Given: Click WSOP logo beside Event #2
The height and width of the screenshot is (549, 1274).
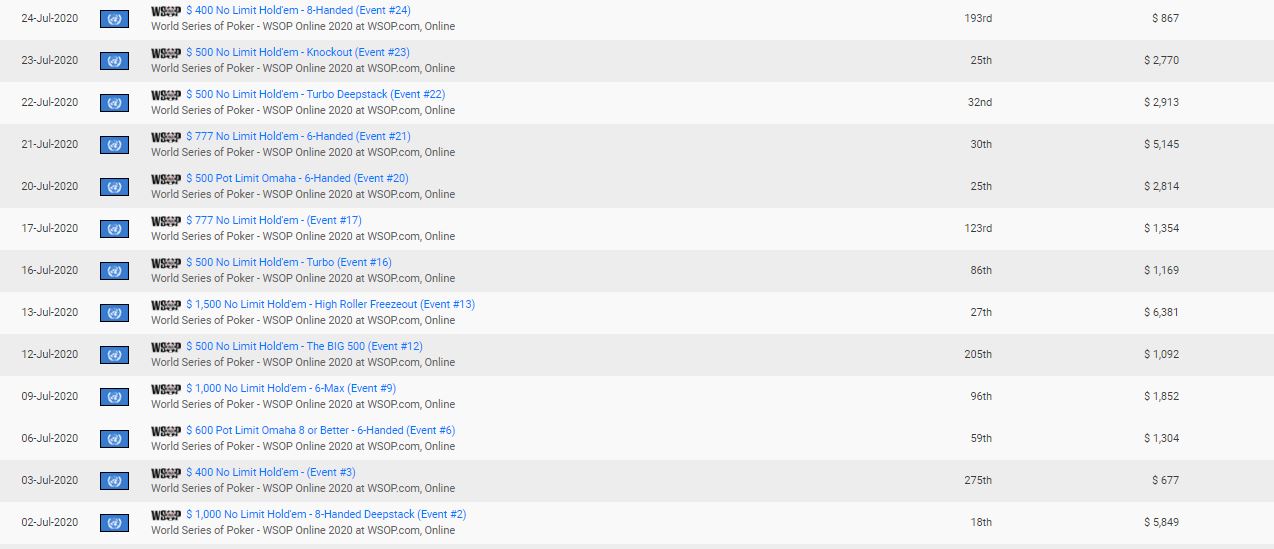Looking at the screenshot, I should (166, 514).
